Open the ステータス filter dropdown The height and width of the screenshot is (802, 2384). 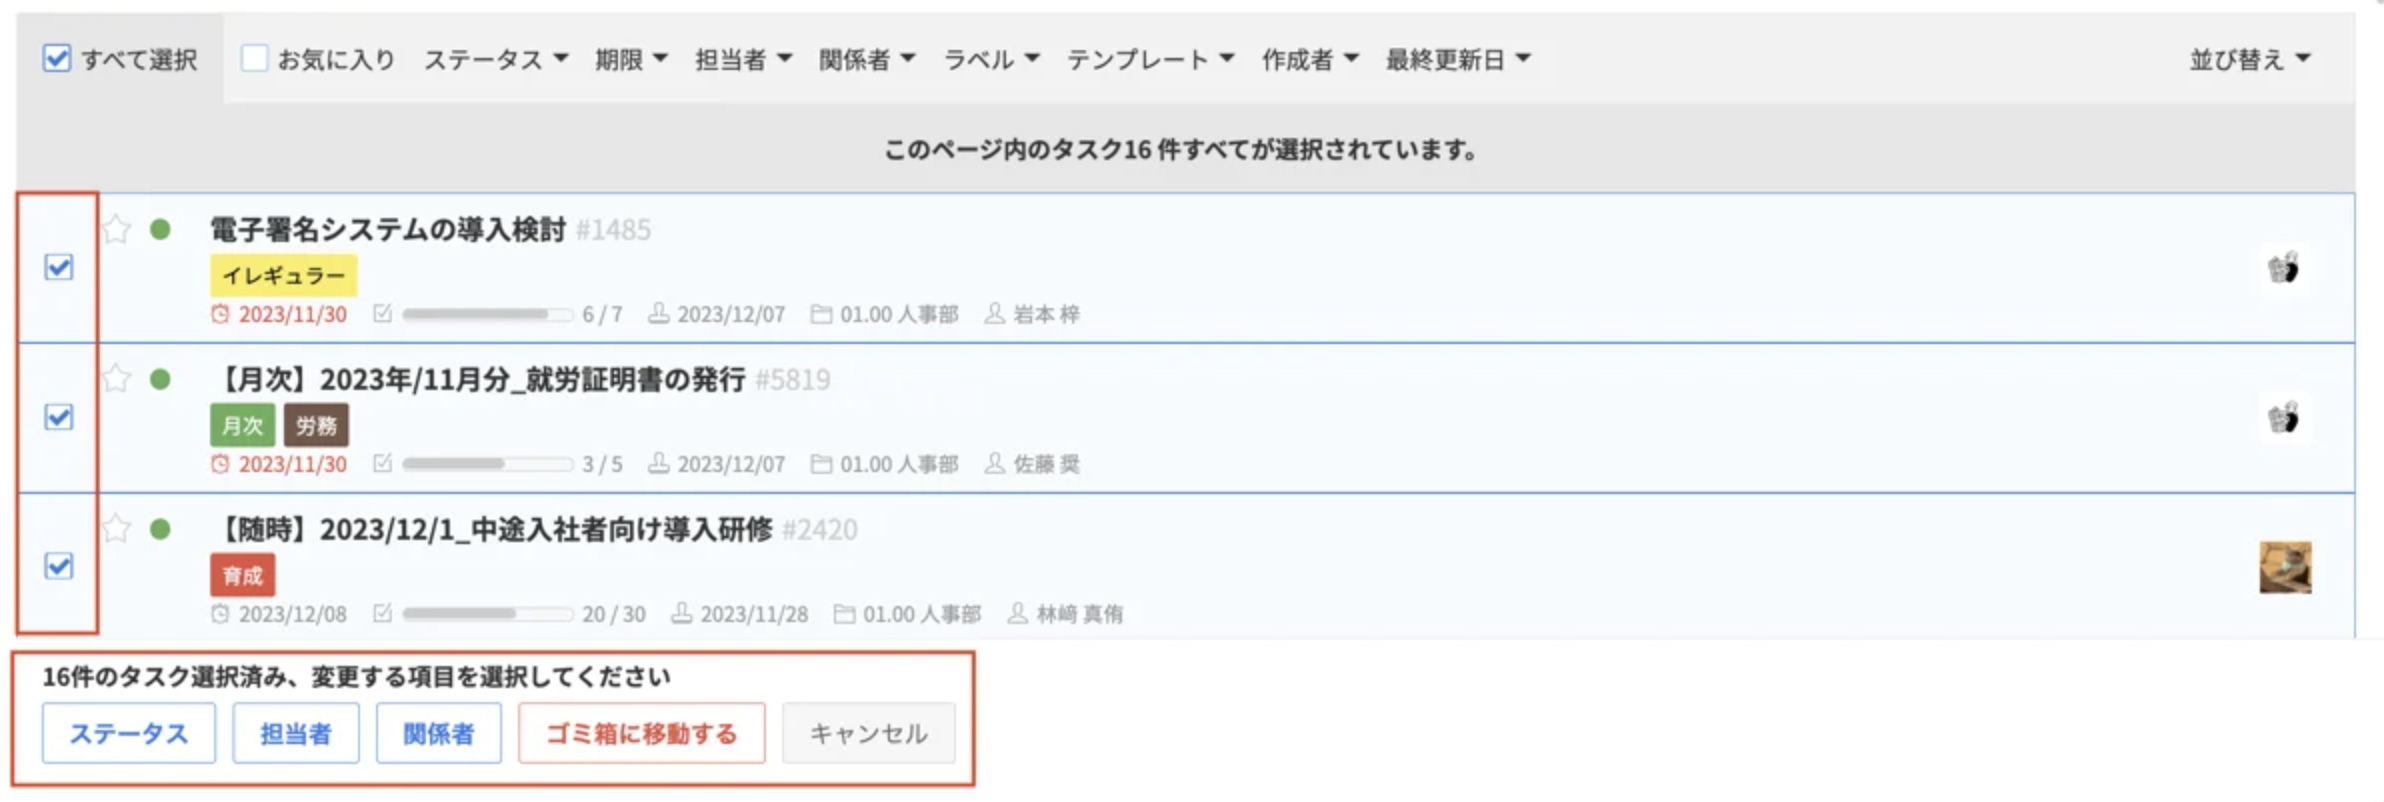click(x=496, y=59)
